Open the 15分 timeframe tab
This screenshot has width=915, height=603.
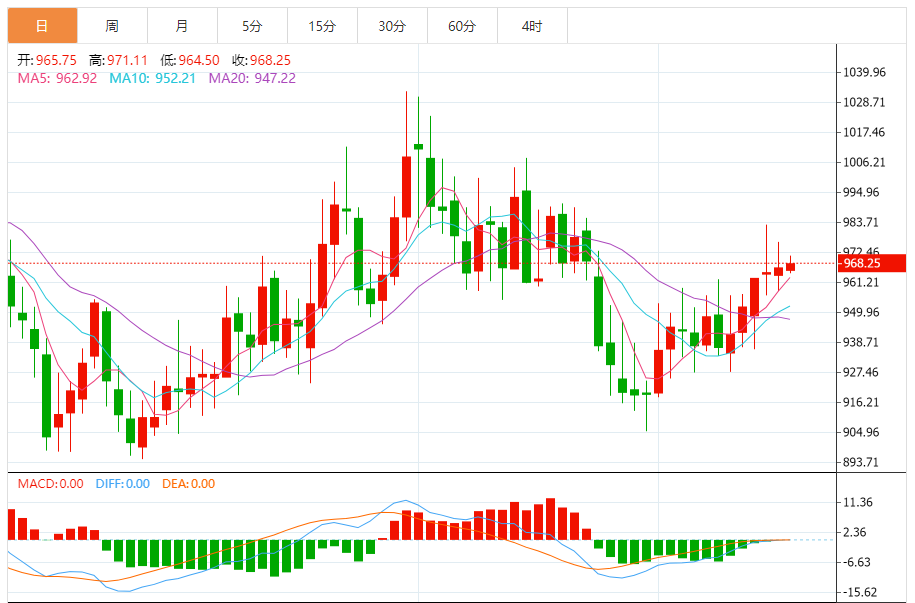(322, 26)
